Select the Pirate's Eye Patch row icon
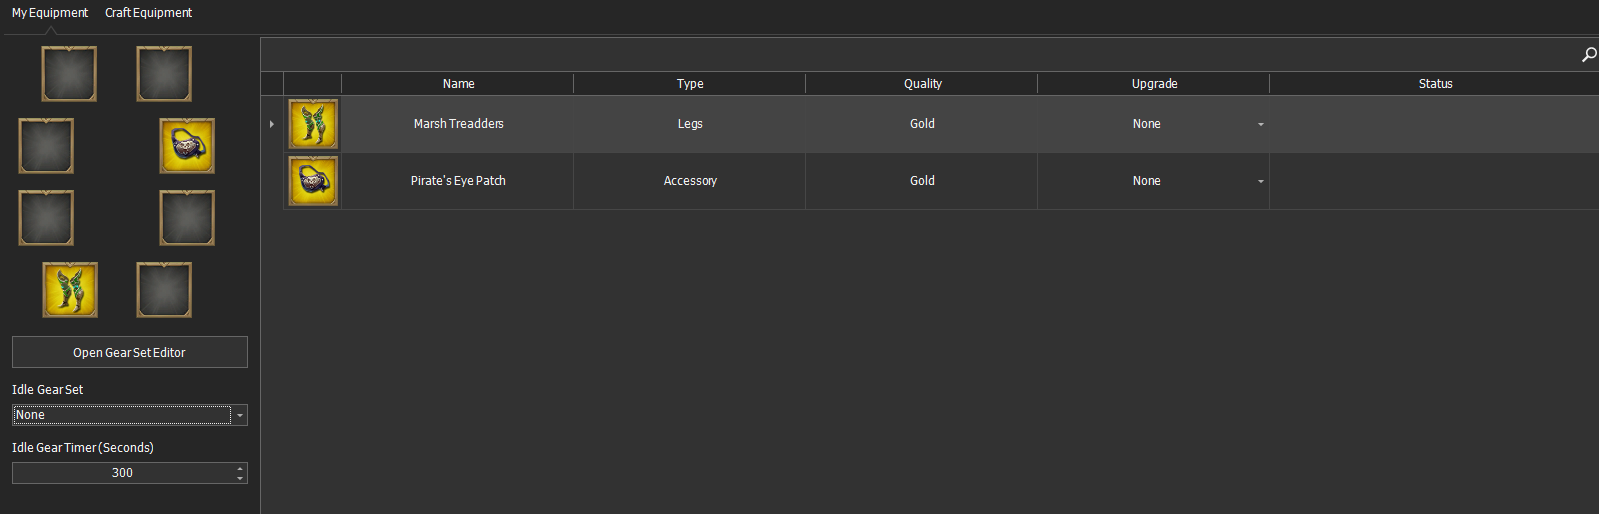The image size is (1599, 514). coord(313,181)
